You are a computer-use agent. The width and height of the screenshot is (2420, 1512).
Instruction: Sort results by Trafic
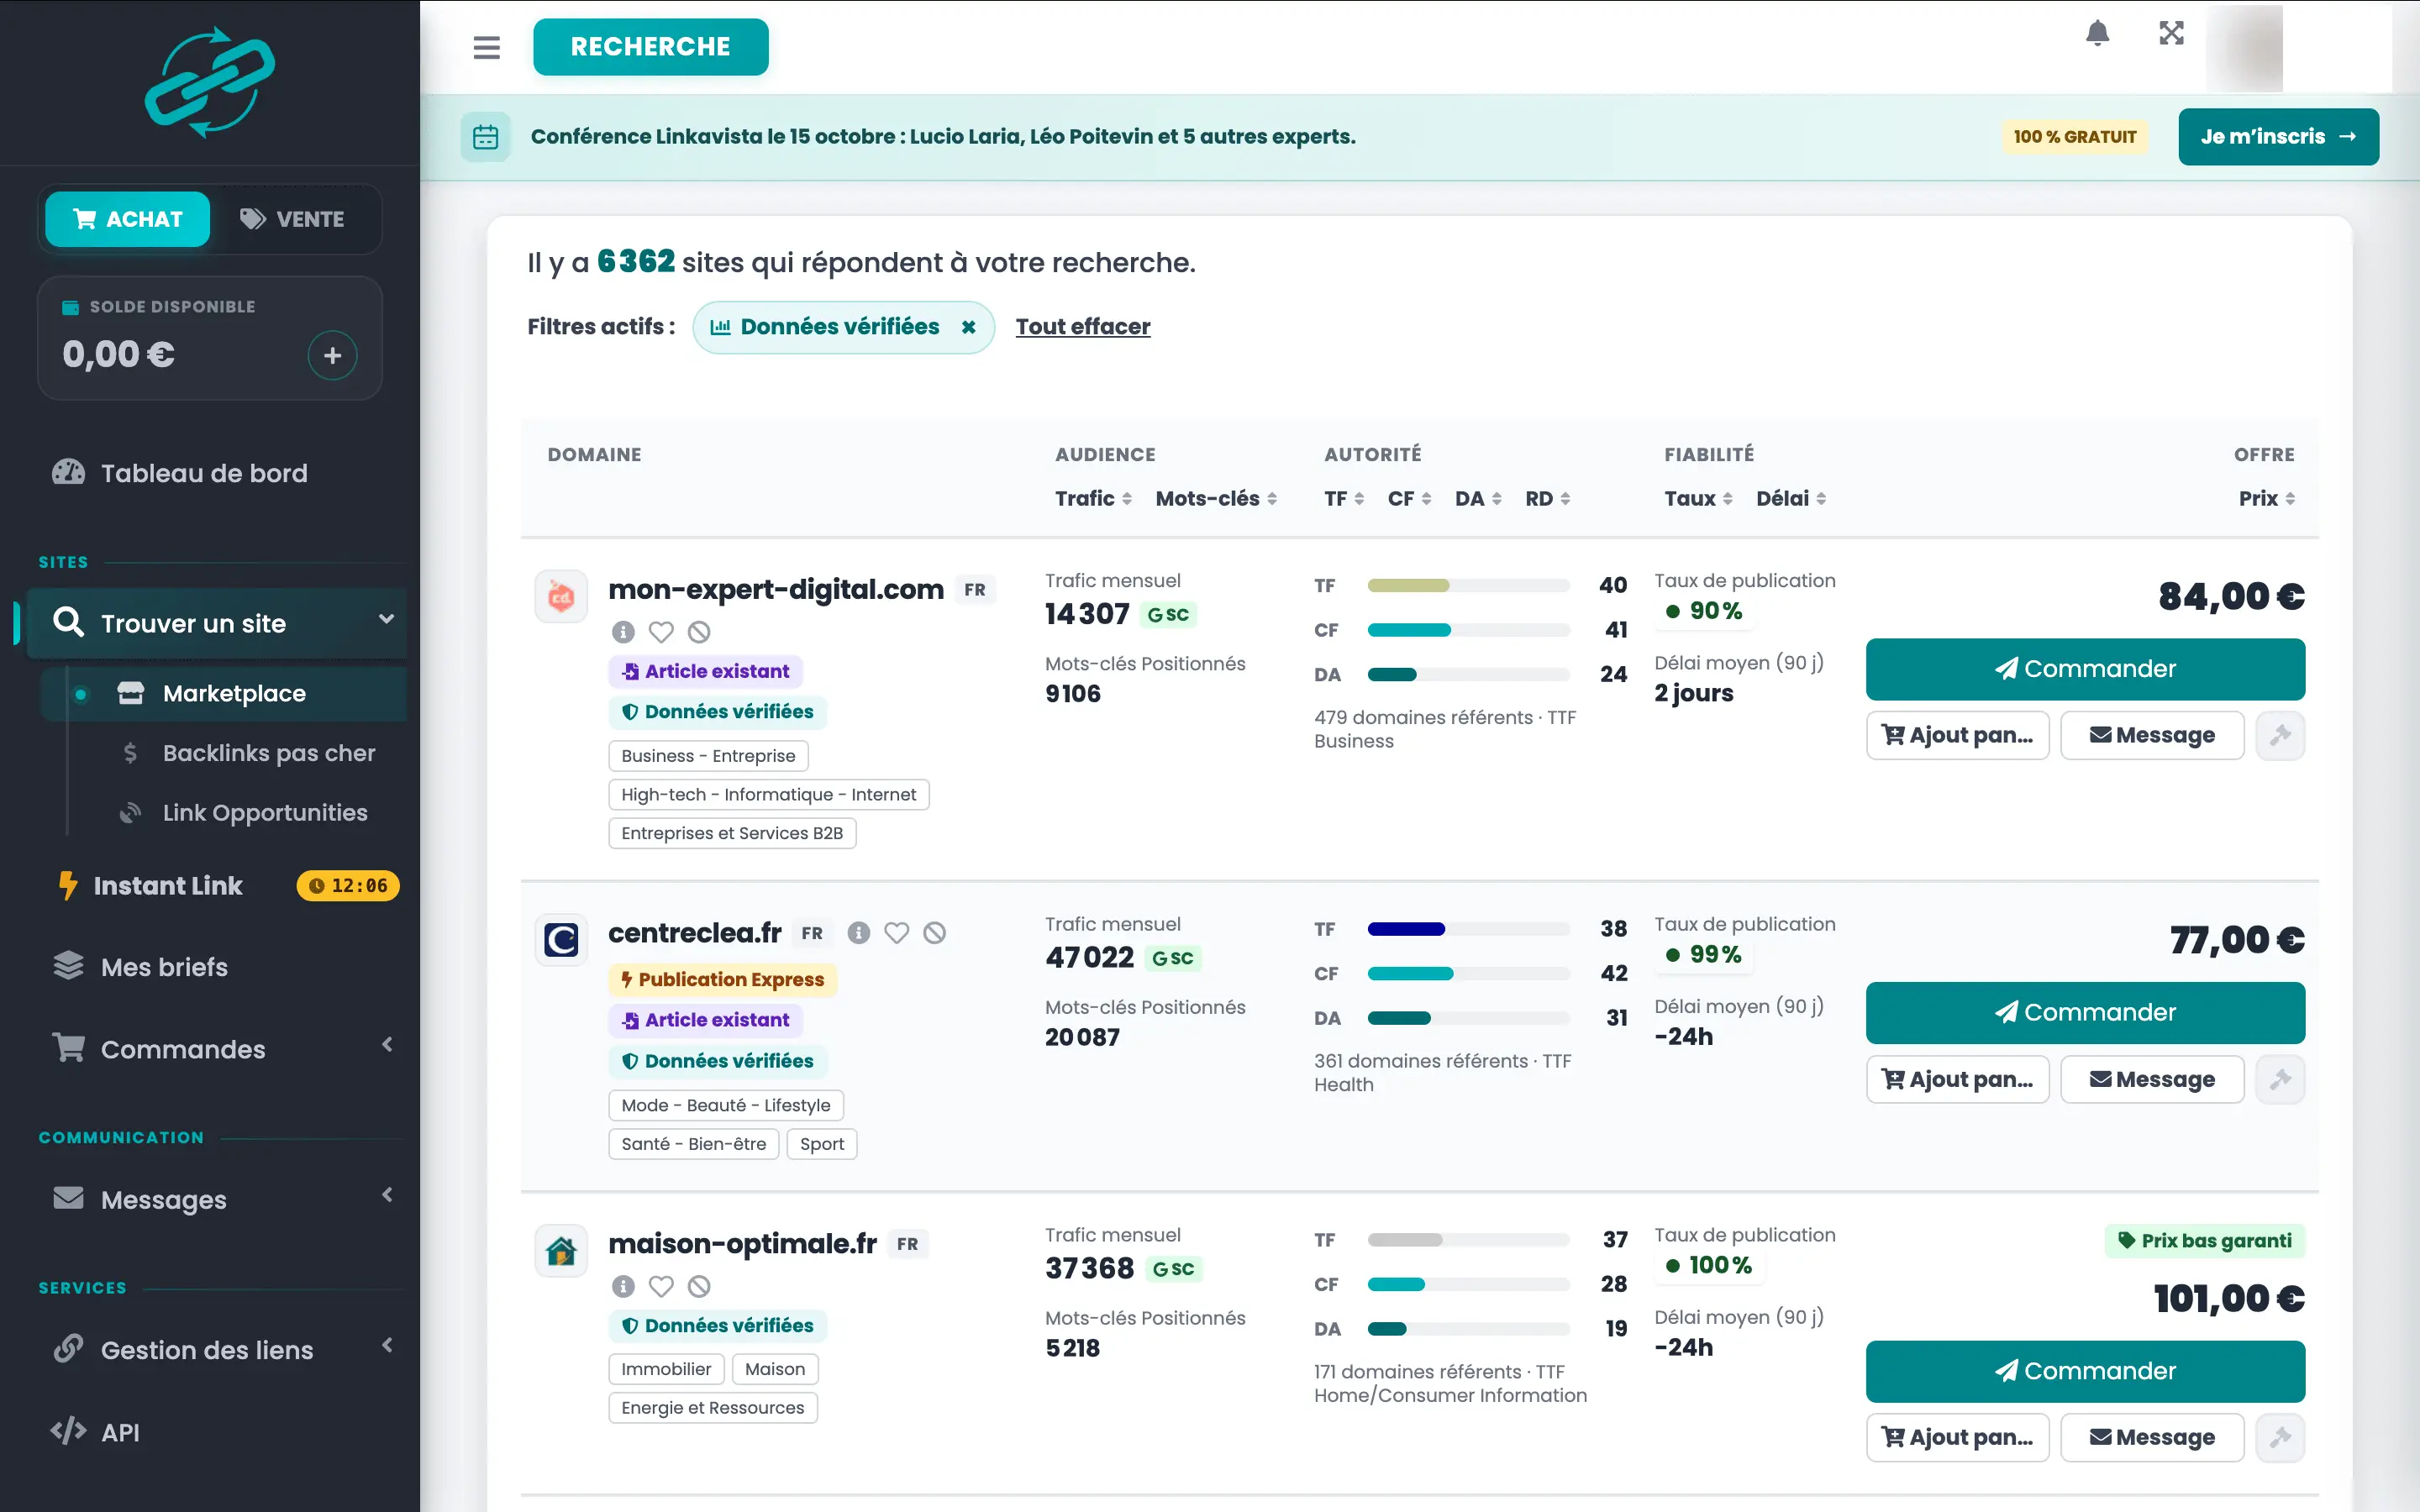point(1093,498)
